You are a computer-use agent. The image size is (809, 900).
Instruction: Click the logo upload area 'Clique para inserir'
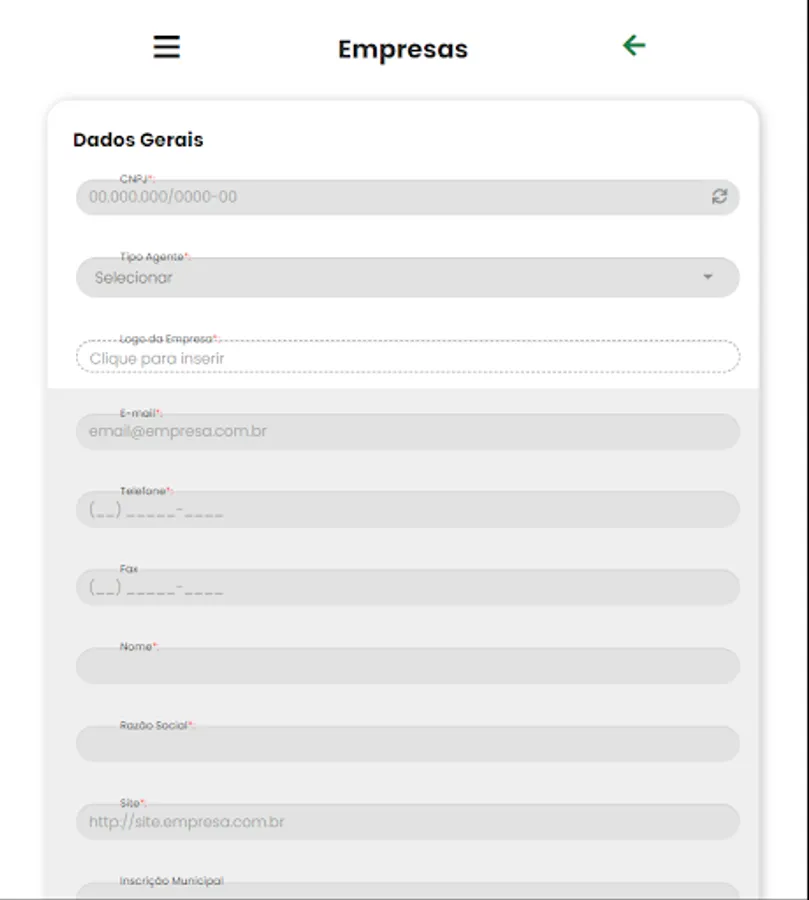[x=407, y=357]
